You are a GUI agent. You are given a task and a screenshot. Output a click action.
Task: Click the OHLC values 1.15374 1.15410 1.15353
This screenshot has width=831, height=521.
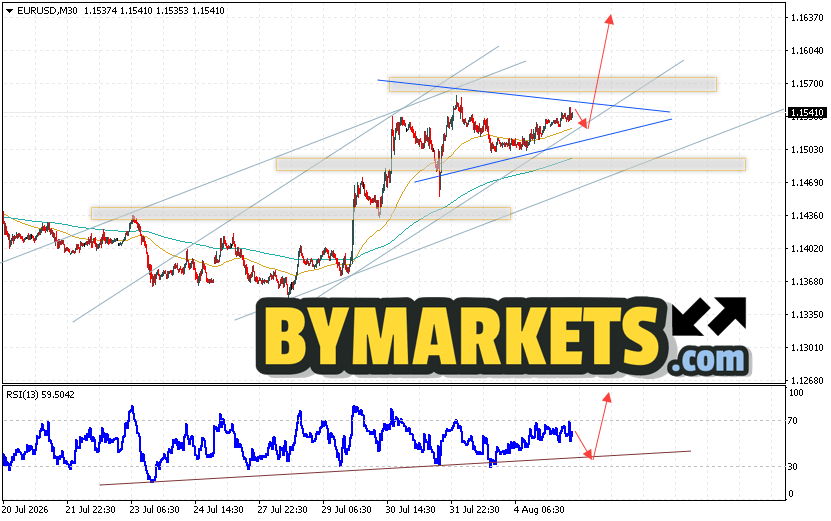click(136, 11)
